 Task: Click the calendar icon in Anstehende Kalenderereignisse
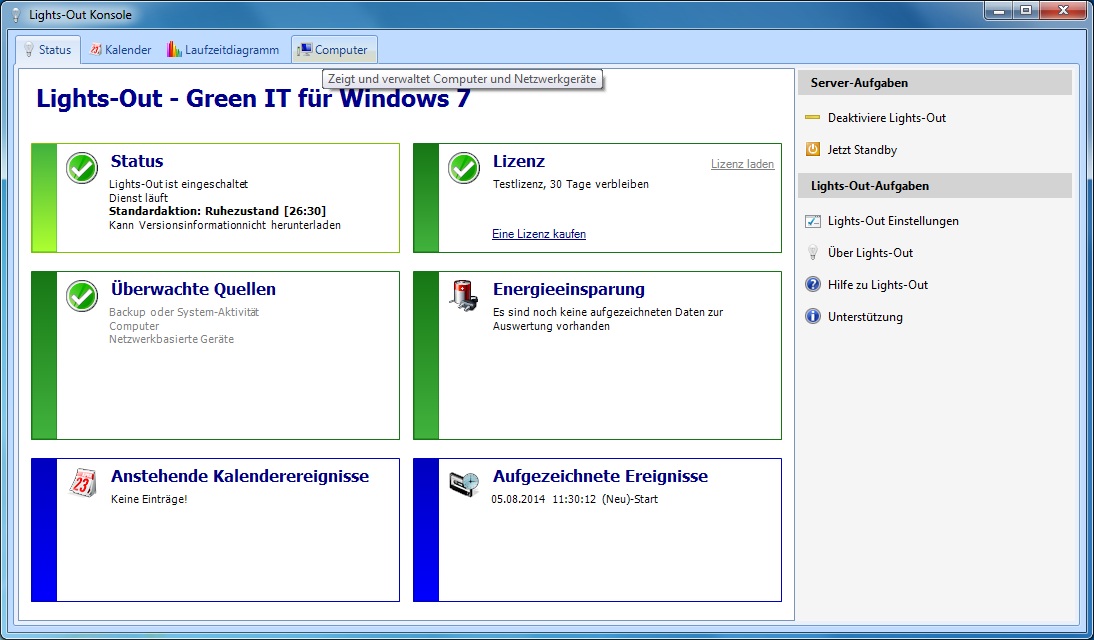83,483
